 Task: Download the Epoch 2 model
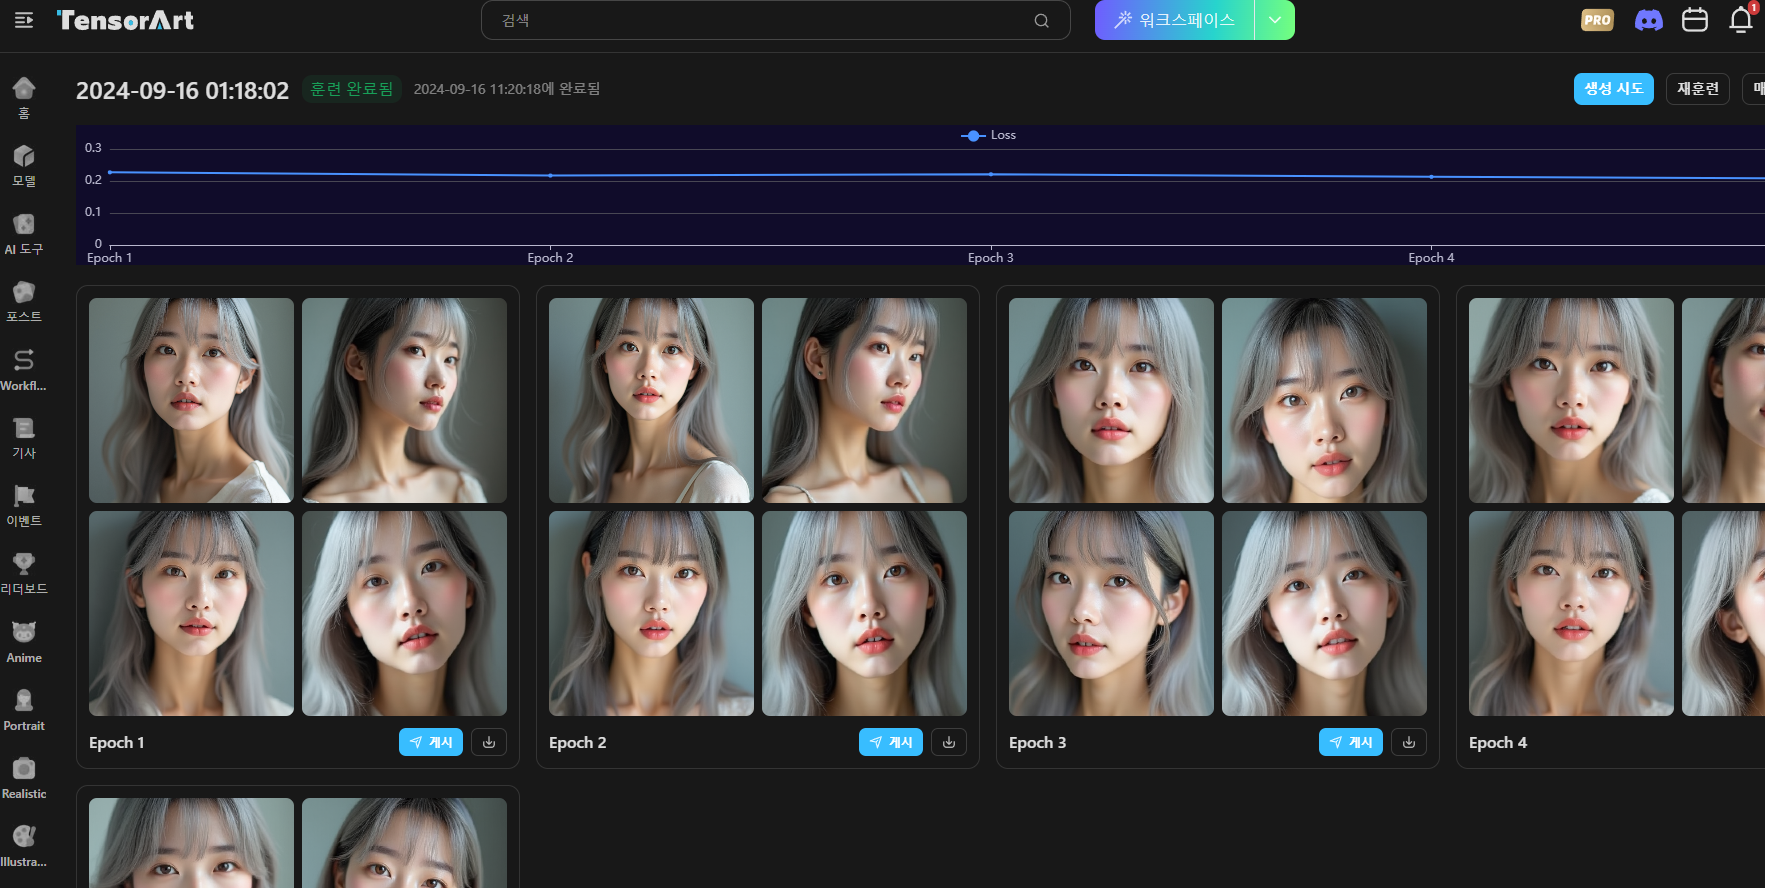click(x=949, y=742)
